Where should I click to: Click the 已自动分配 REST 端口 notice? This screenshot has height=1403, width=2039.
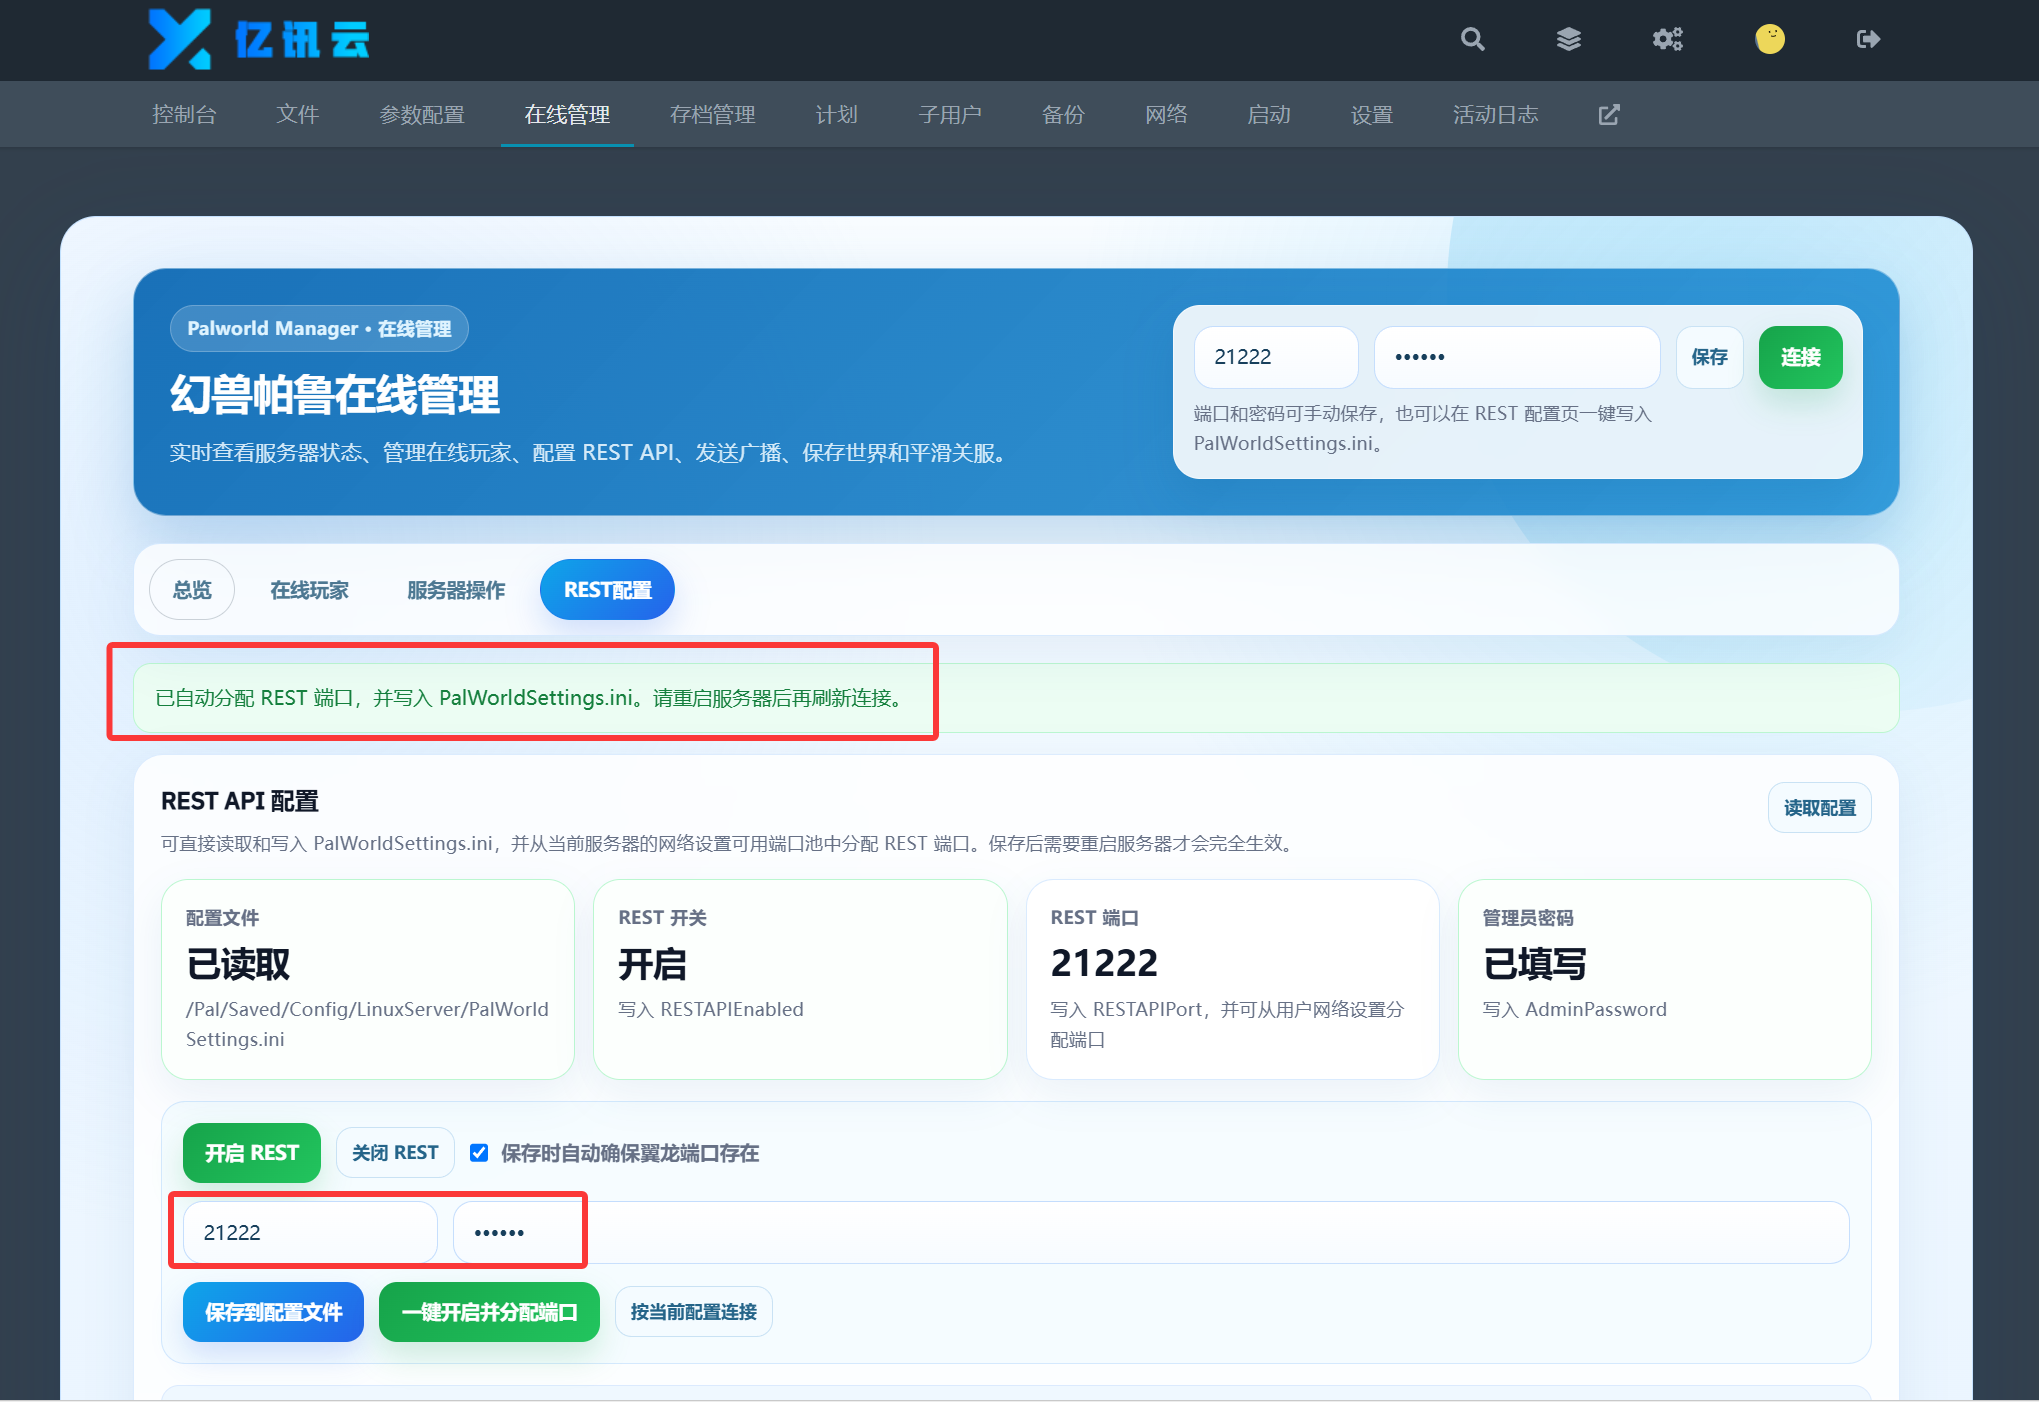(1016, 698)
